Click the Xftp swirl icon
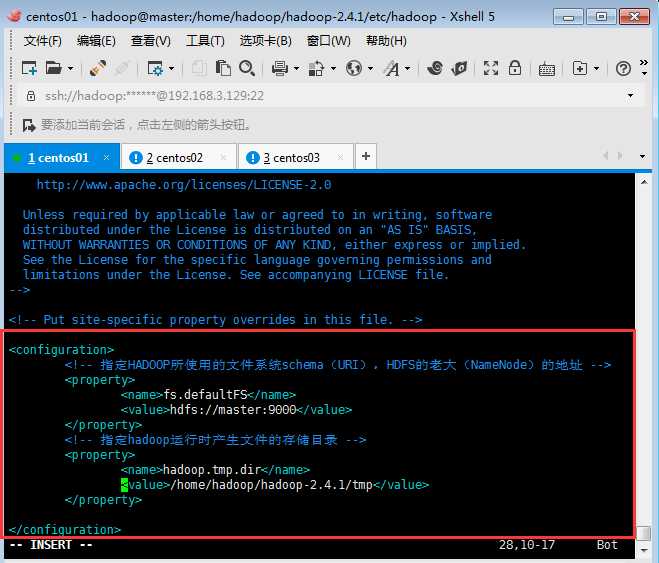659x563 pixels. pos(435,68)
